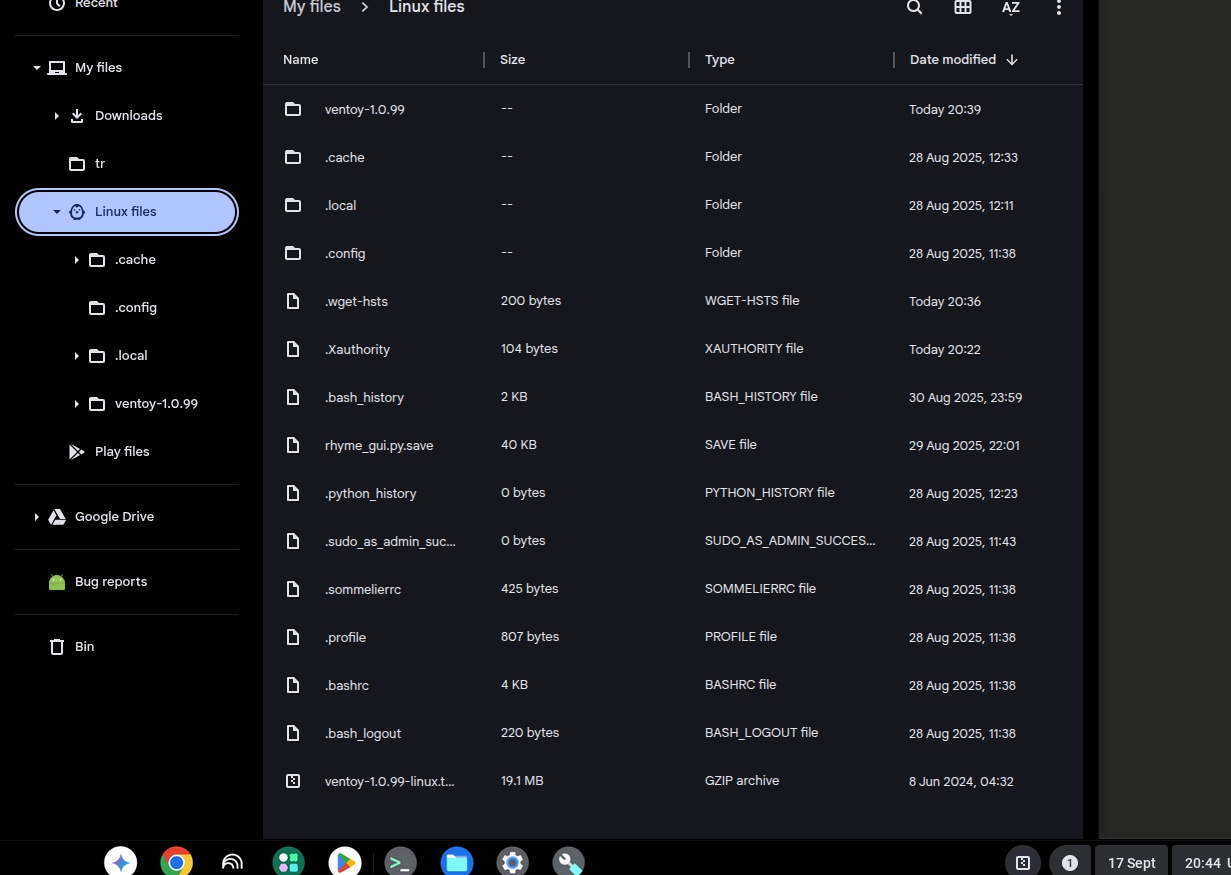Open Google Chrome from the shelf
The width and height of the screenshot is (1231, 875).
[x=177, y=862]
